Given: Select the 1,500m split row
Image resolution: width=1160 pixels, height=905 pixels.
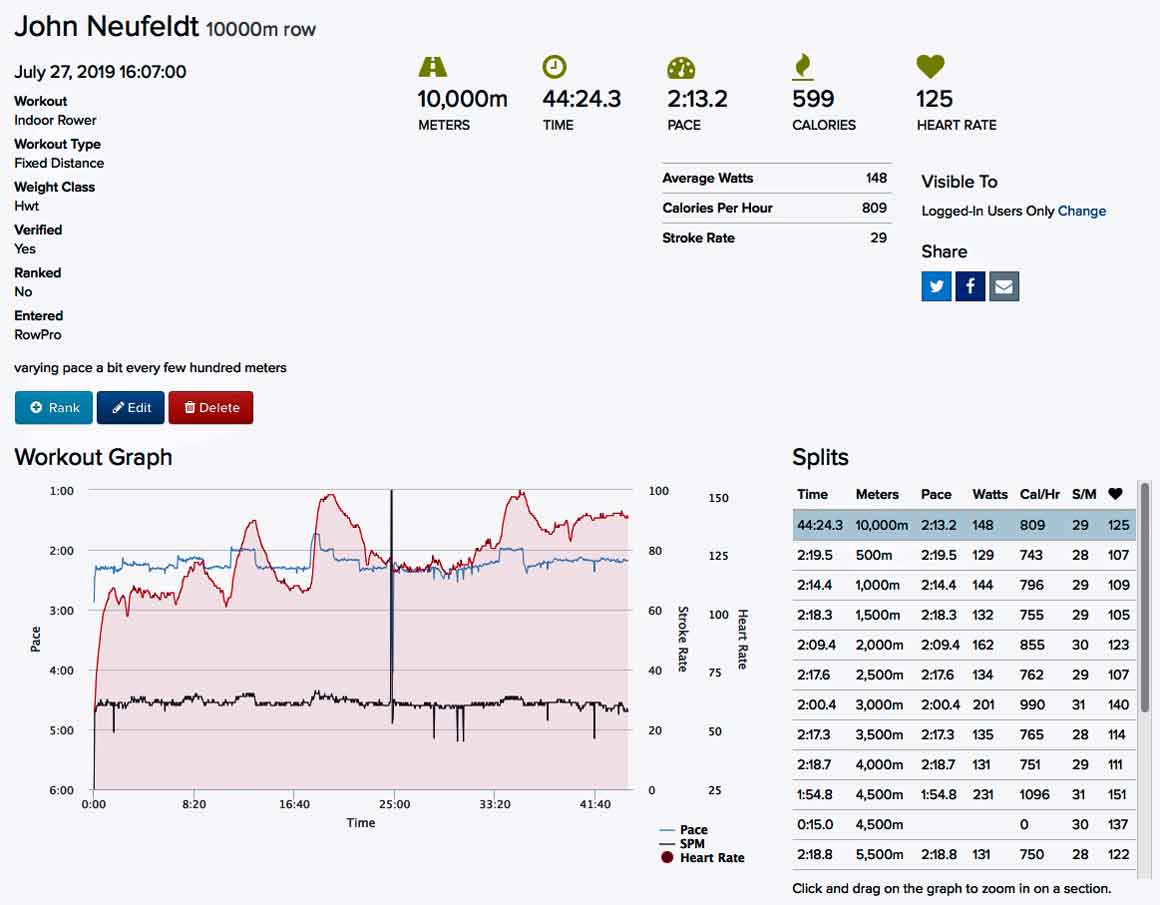Looking at the screenshot, I should (x=963, y=615).
